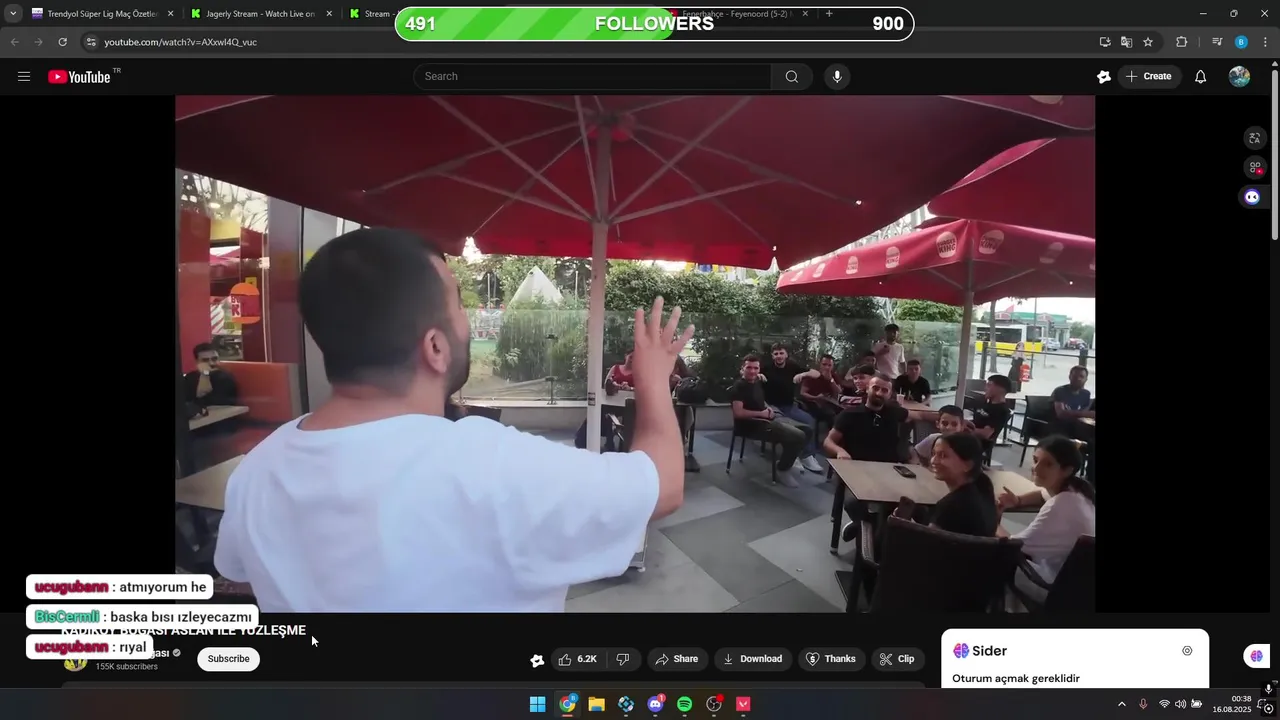1280x720 pixels.
Task: Install app icon in address bar
Action: [x=1105, y=42]
